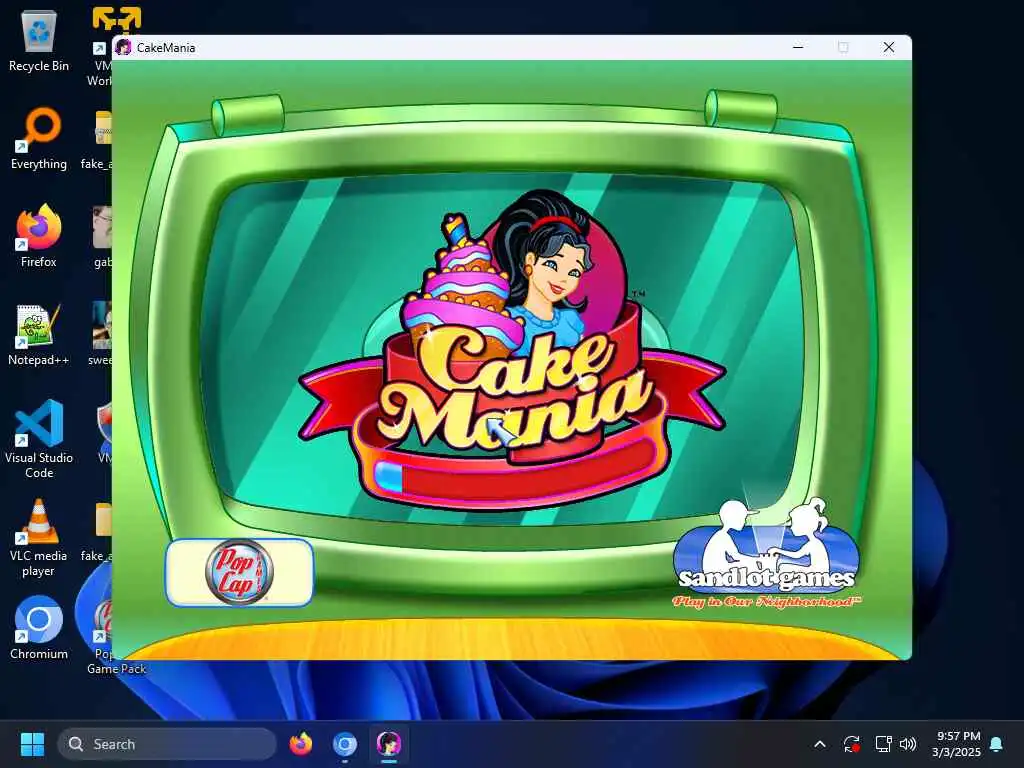Open the Visual Studio Code desktop shortcut
Screen dimensions: 1024x768
pyautogui.click(x=39, y=439)
